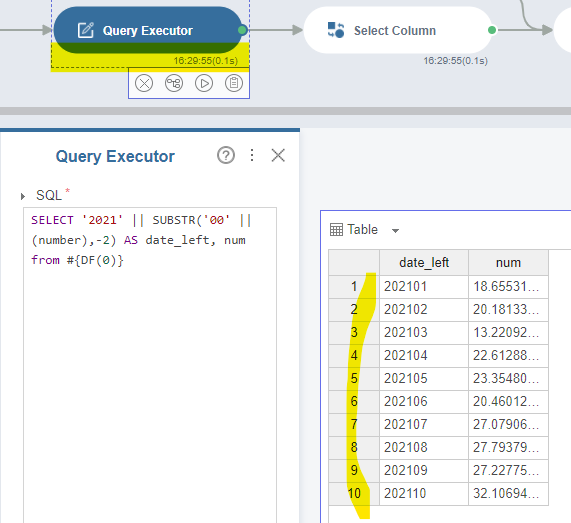Click the num column header
Image resolution: width=571 pixels, height=523 pixels.
point(508,263)
